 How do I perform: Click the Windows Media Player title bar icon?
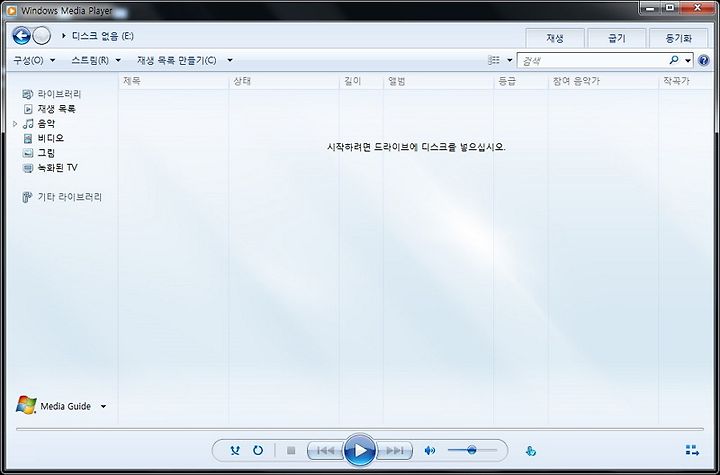11,10
